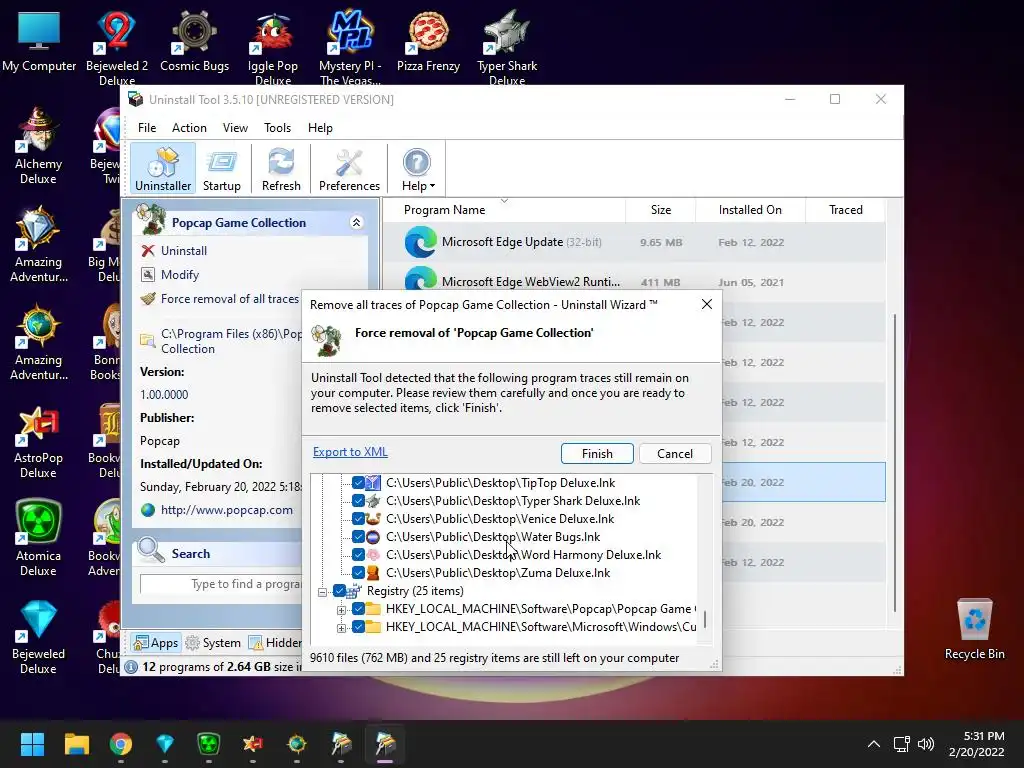Show hidden system tray icons

(873, 744)
